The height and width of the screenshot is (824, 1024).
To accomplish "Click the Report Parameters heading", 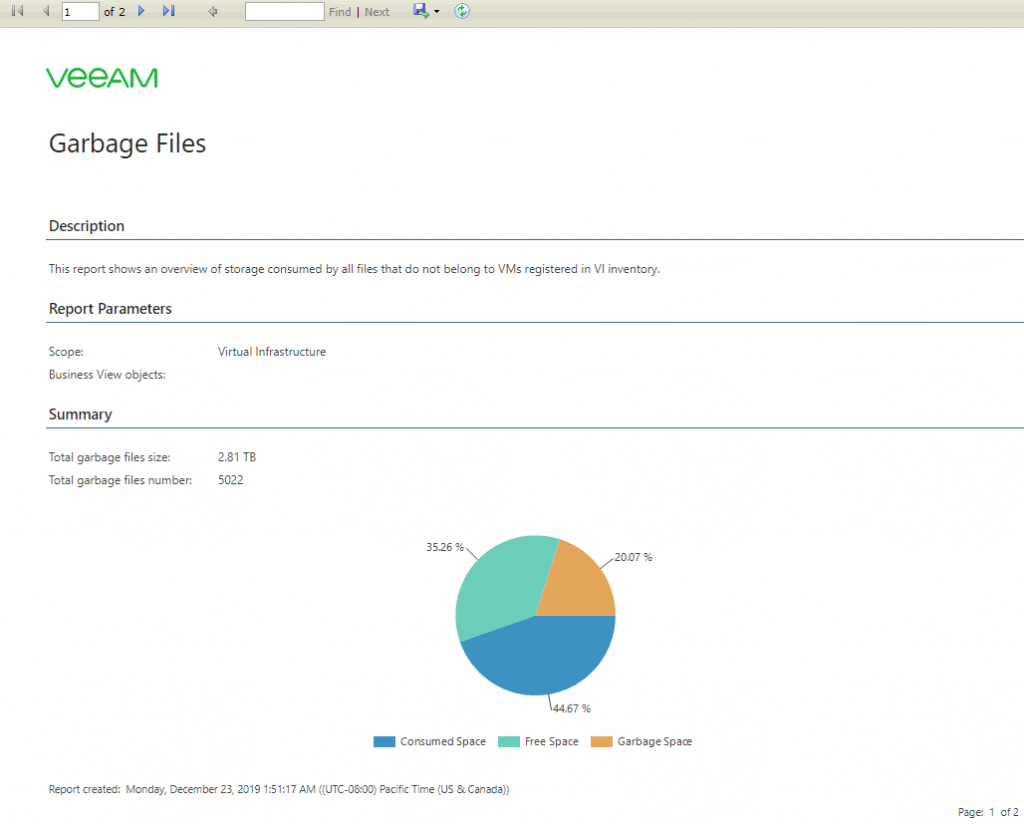I will point(110,309).
